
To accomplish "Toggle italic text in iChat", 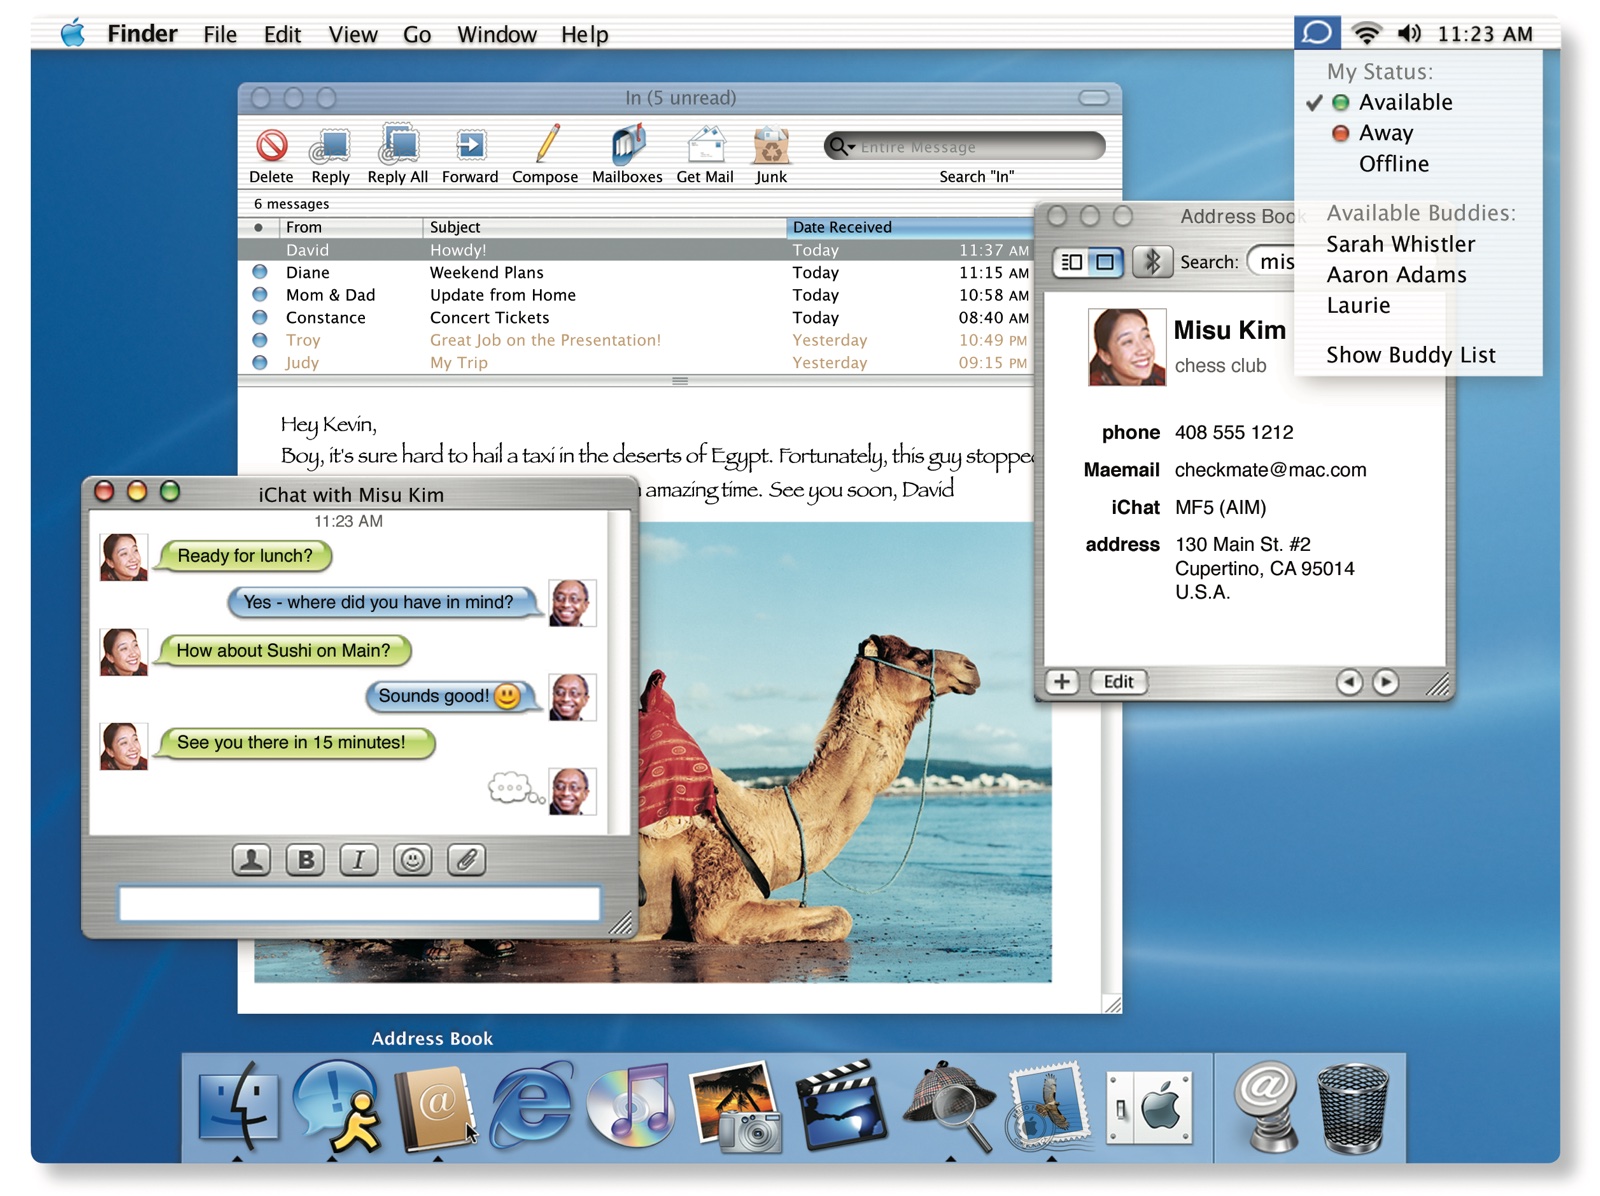I will pos(359,860).
